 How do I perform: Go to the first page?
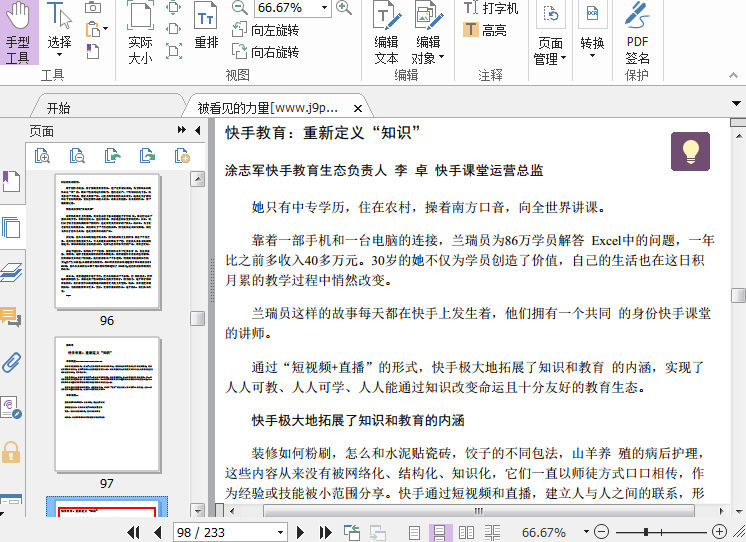[134, 532]
